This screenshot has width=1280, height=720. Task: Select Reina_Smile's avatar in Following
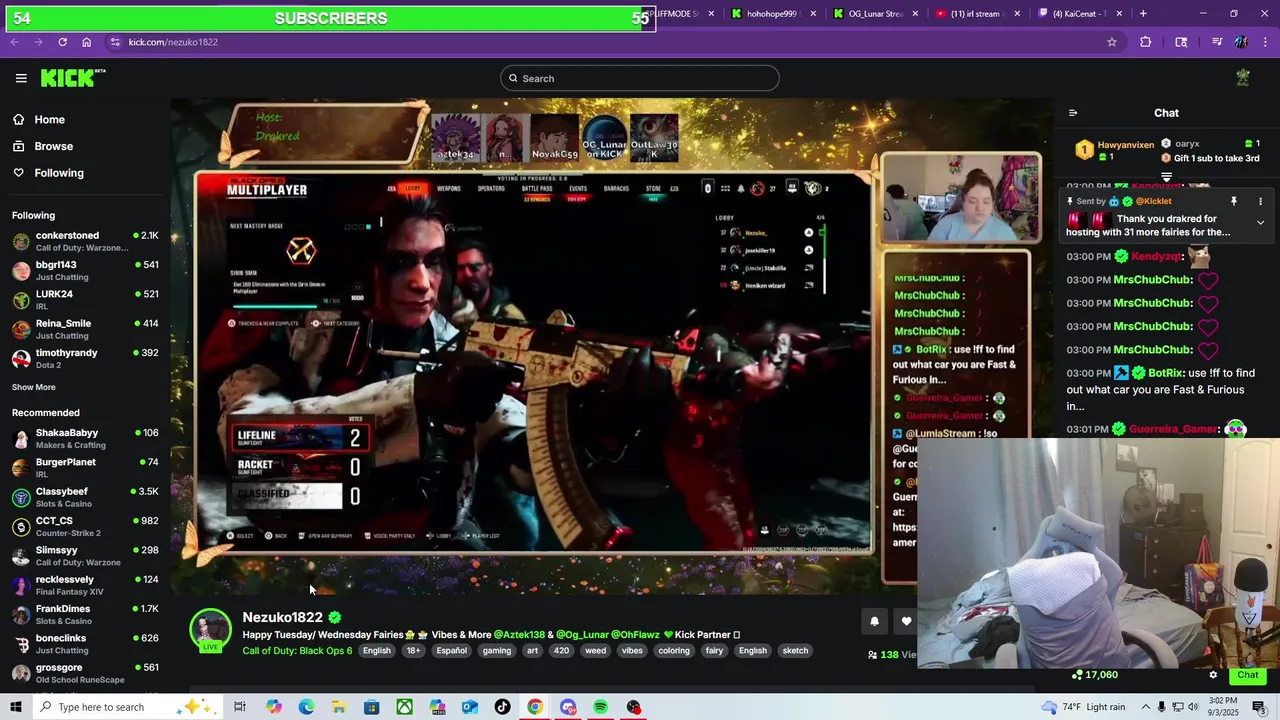point(21,329)
